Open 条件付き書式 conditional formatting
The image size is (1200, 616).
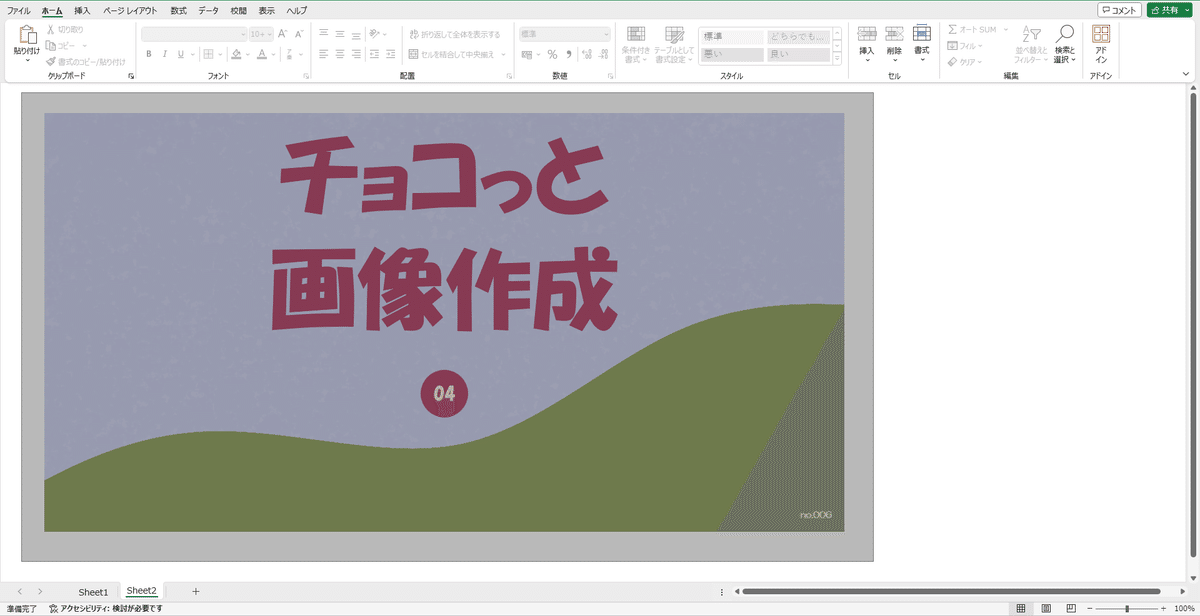tap(635, 45)
